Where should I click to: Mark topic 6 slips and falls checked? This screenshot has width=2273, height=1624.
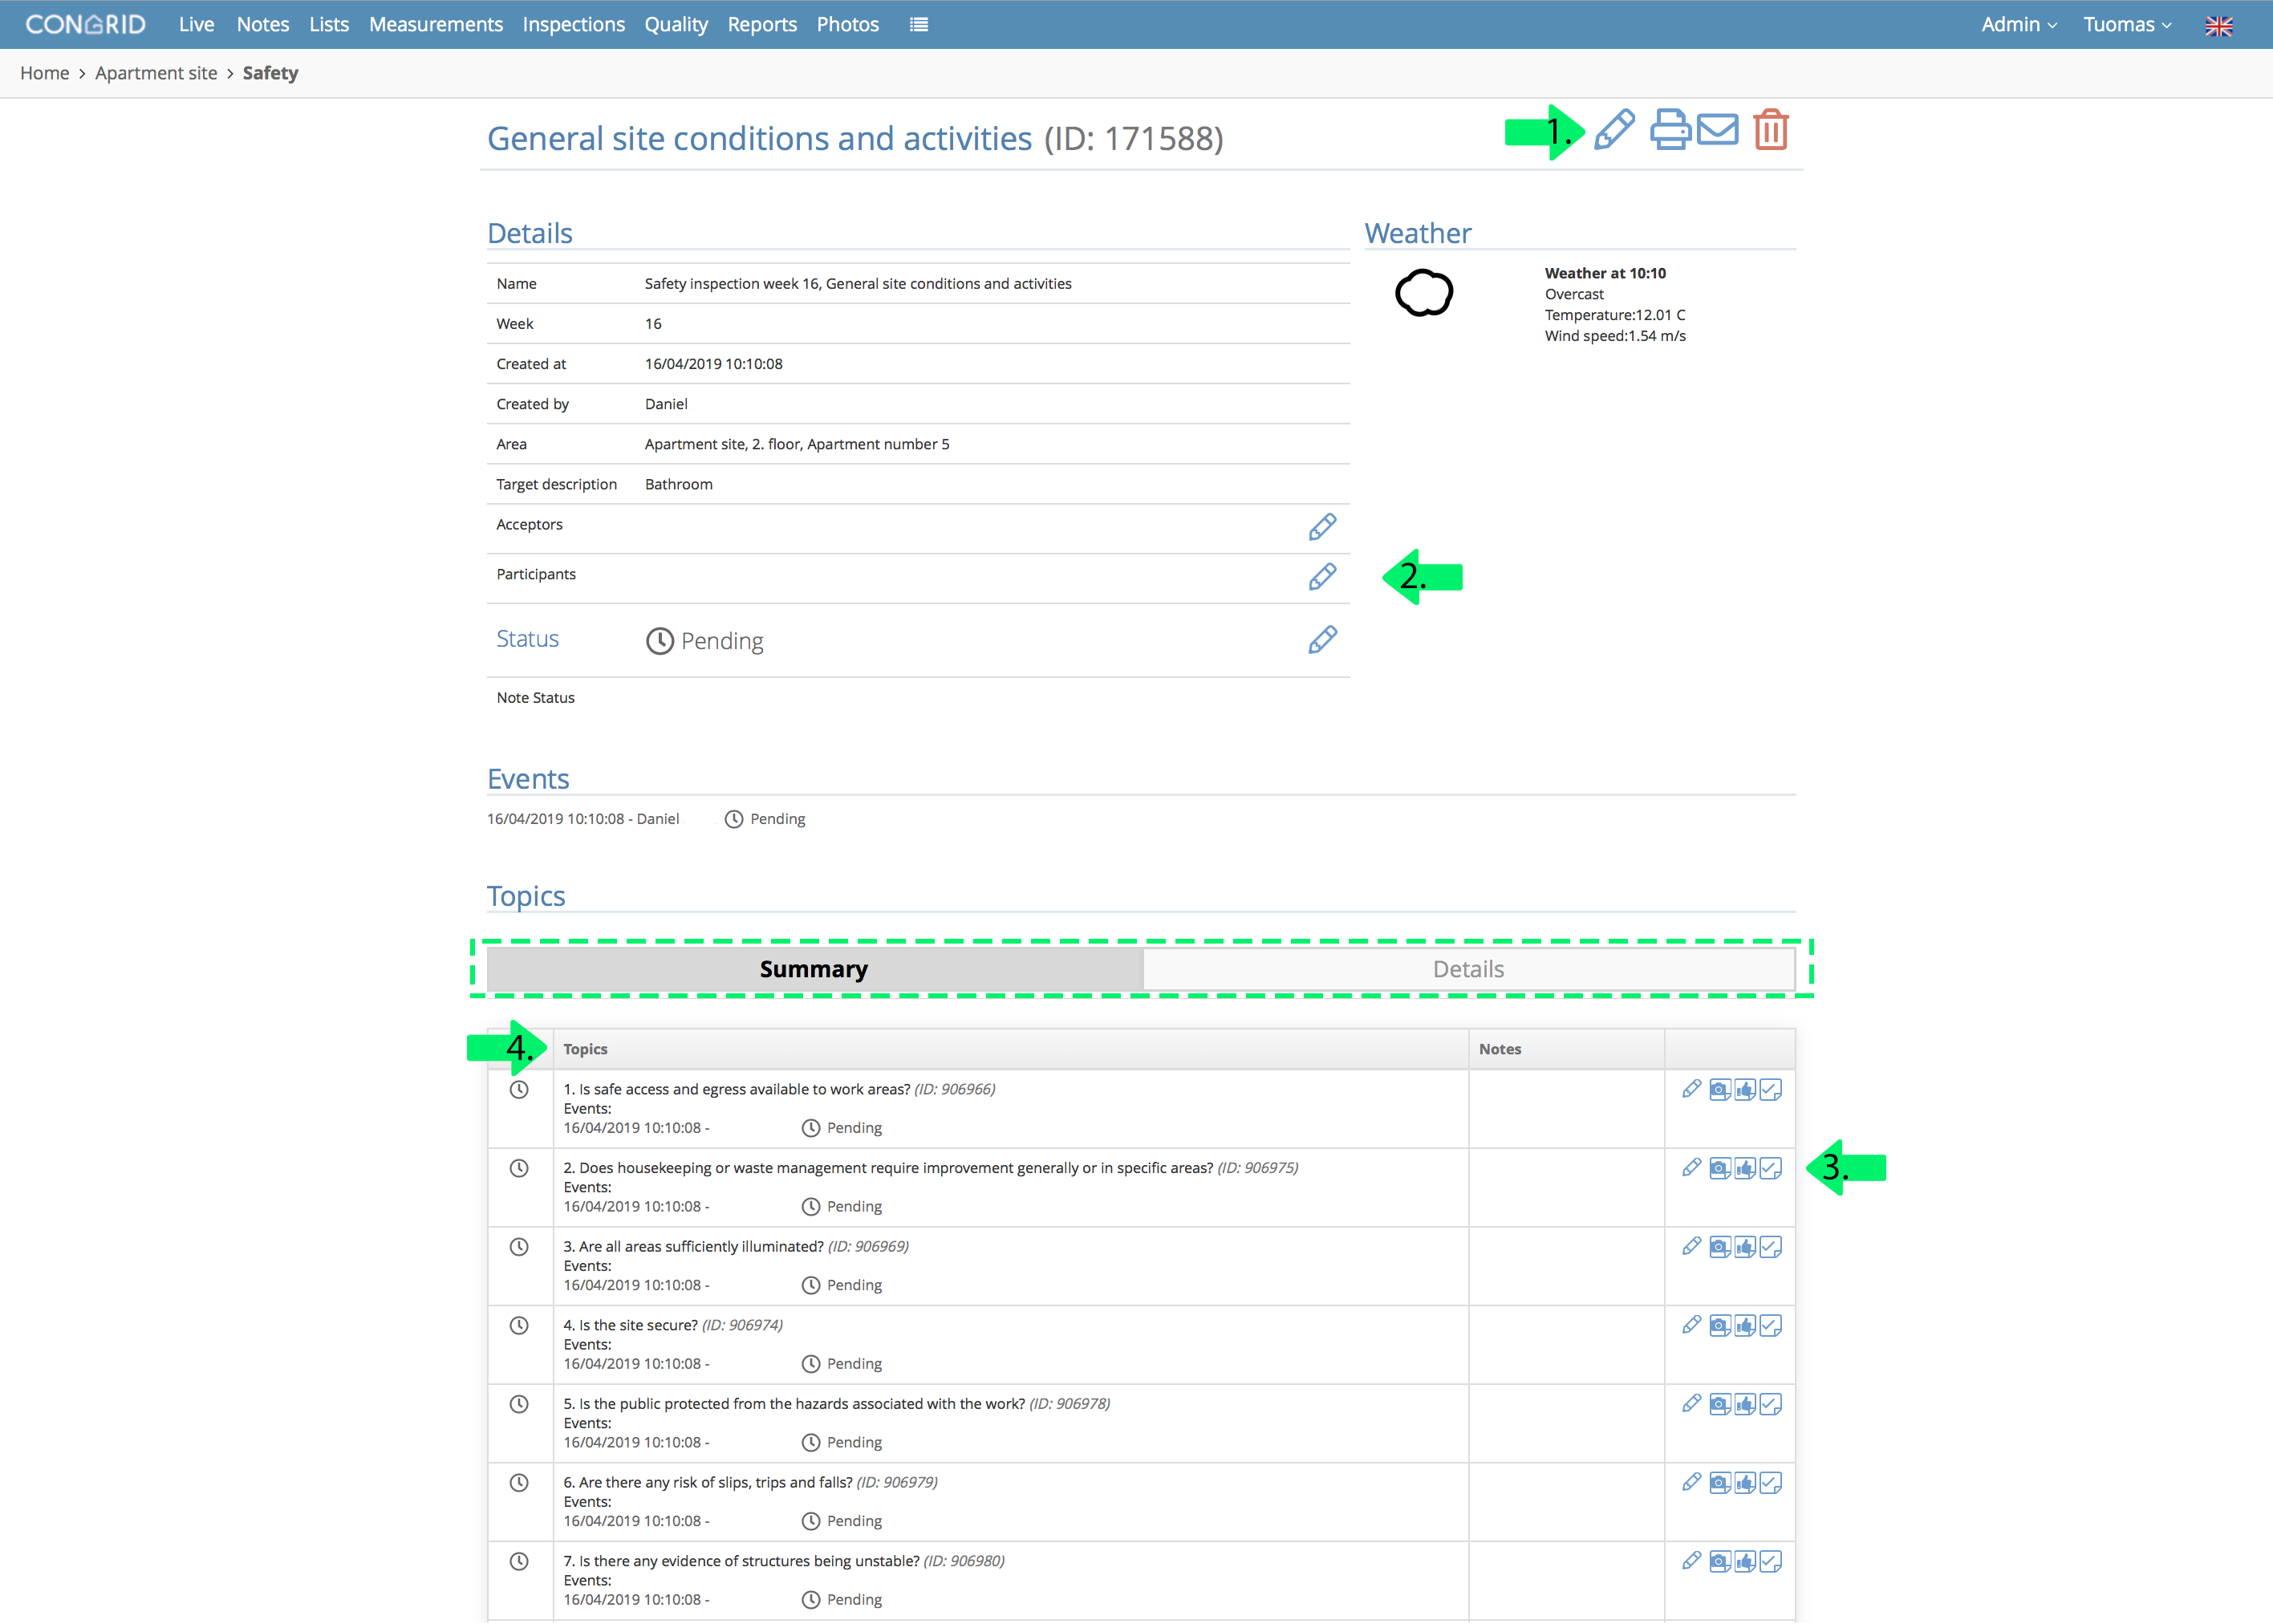point(1771,1483)
